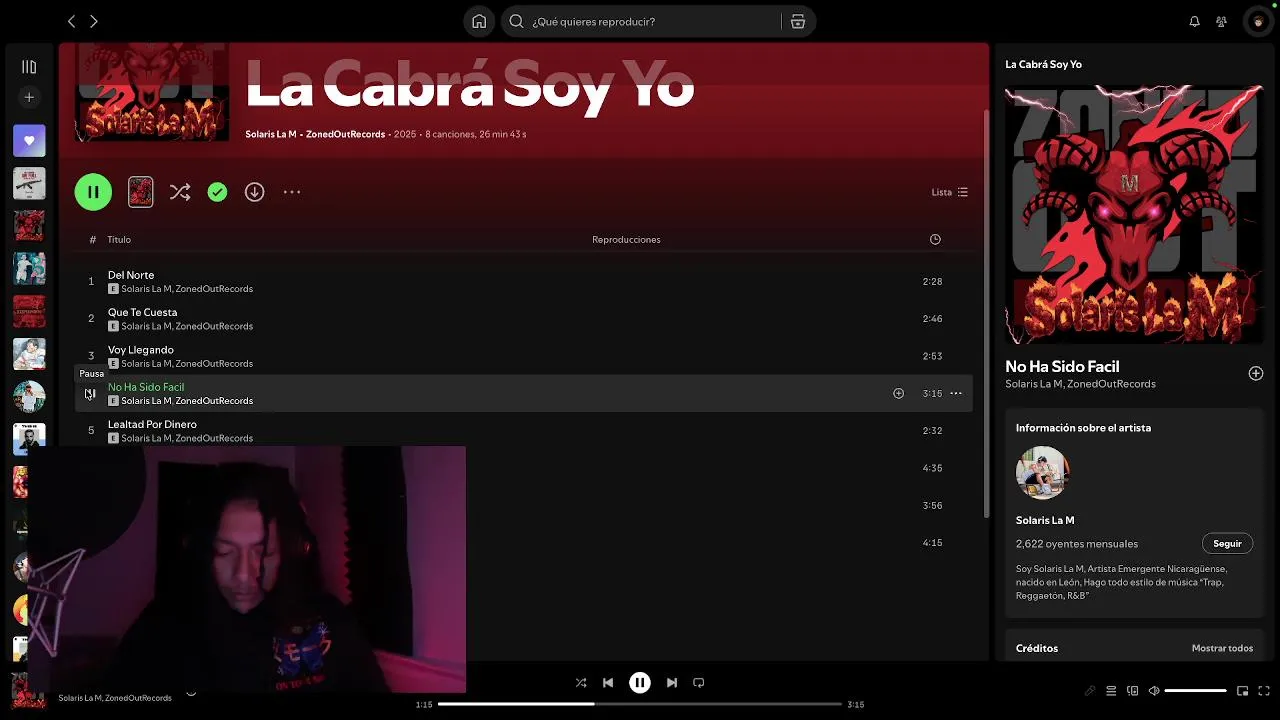Pause the album with the big green button
The image size is (1280, 720).
(93, 192)
